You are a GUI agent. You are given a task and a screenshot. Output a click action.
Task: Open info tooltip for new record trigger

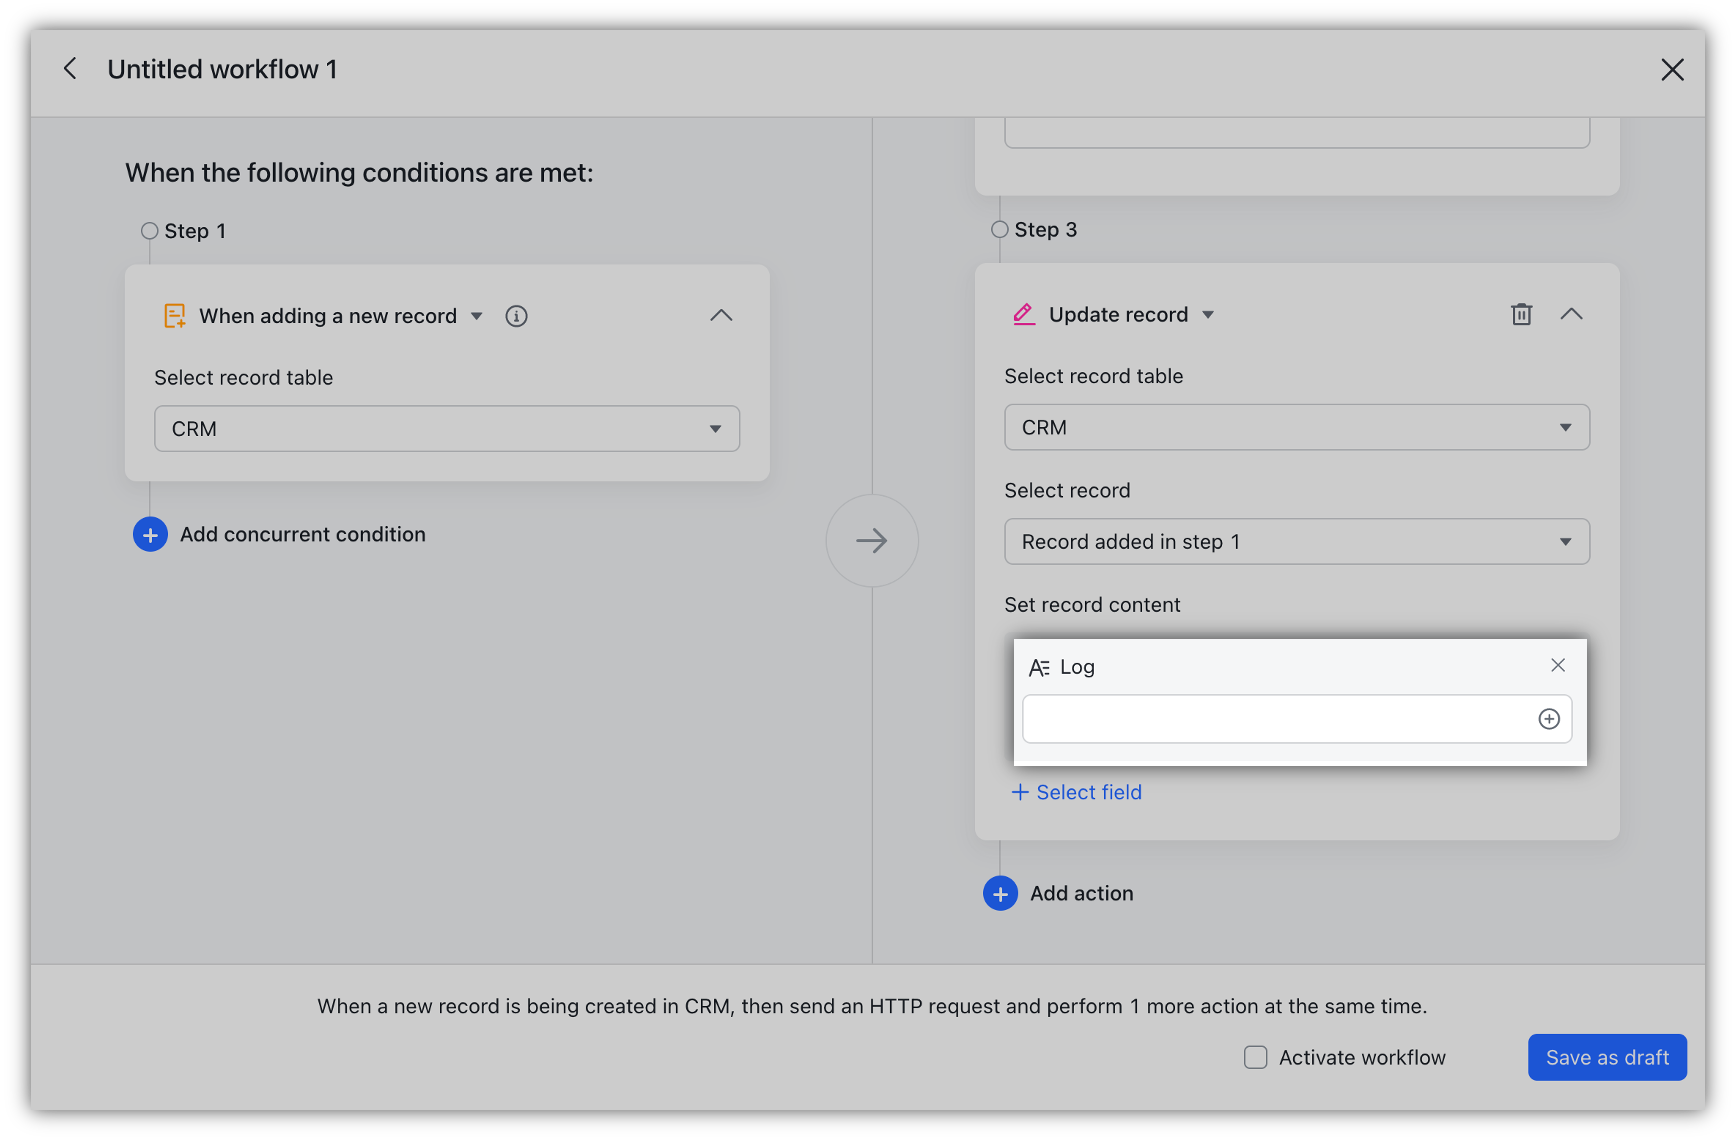tap(516, 316)
